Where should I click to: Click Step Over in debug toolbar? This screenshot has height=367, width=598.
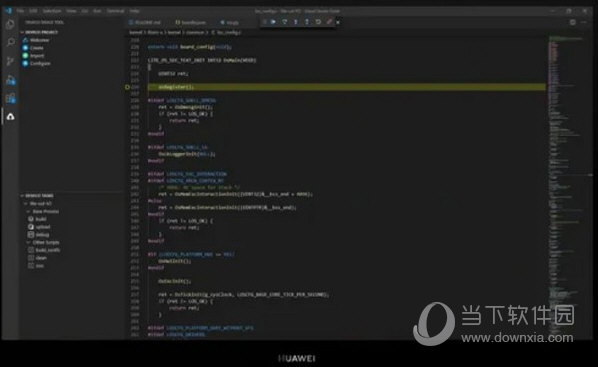point(285,22)
